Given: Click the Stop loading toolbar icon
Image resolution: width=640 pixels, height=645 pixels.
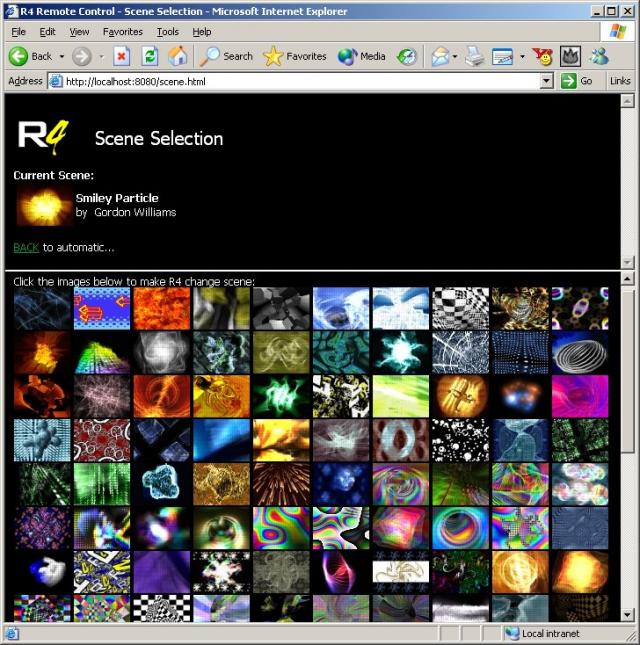Looking at the screenshot, I should point(121,56).
